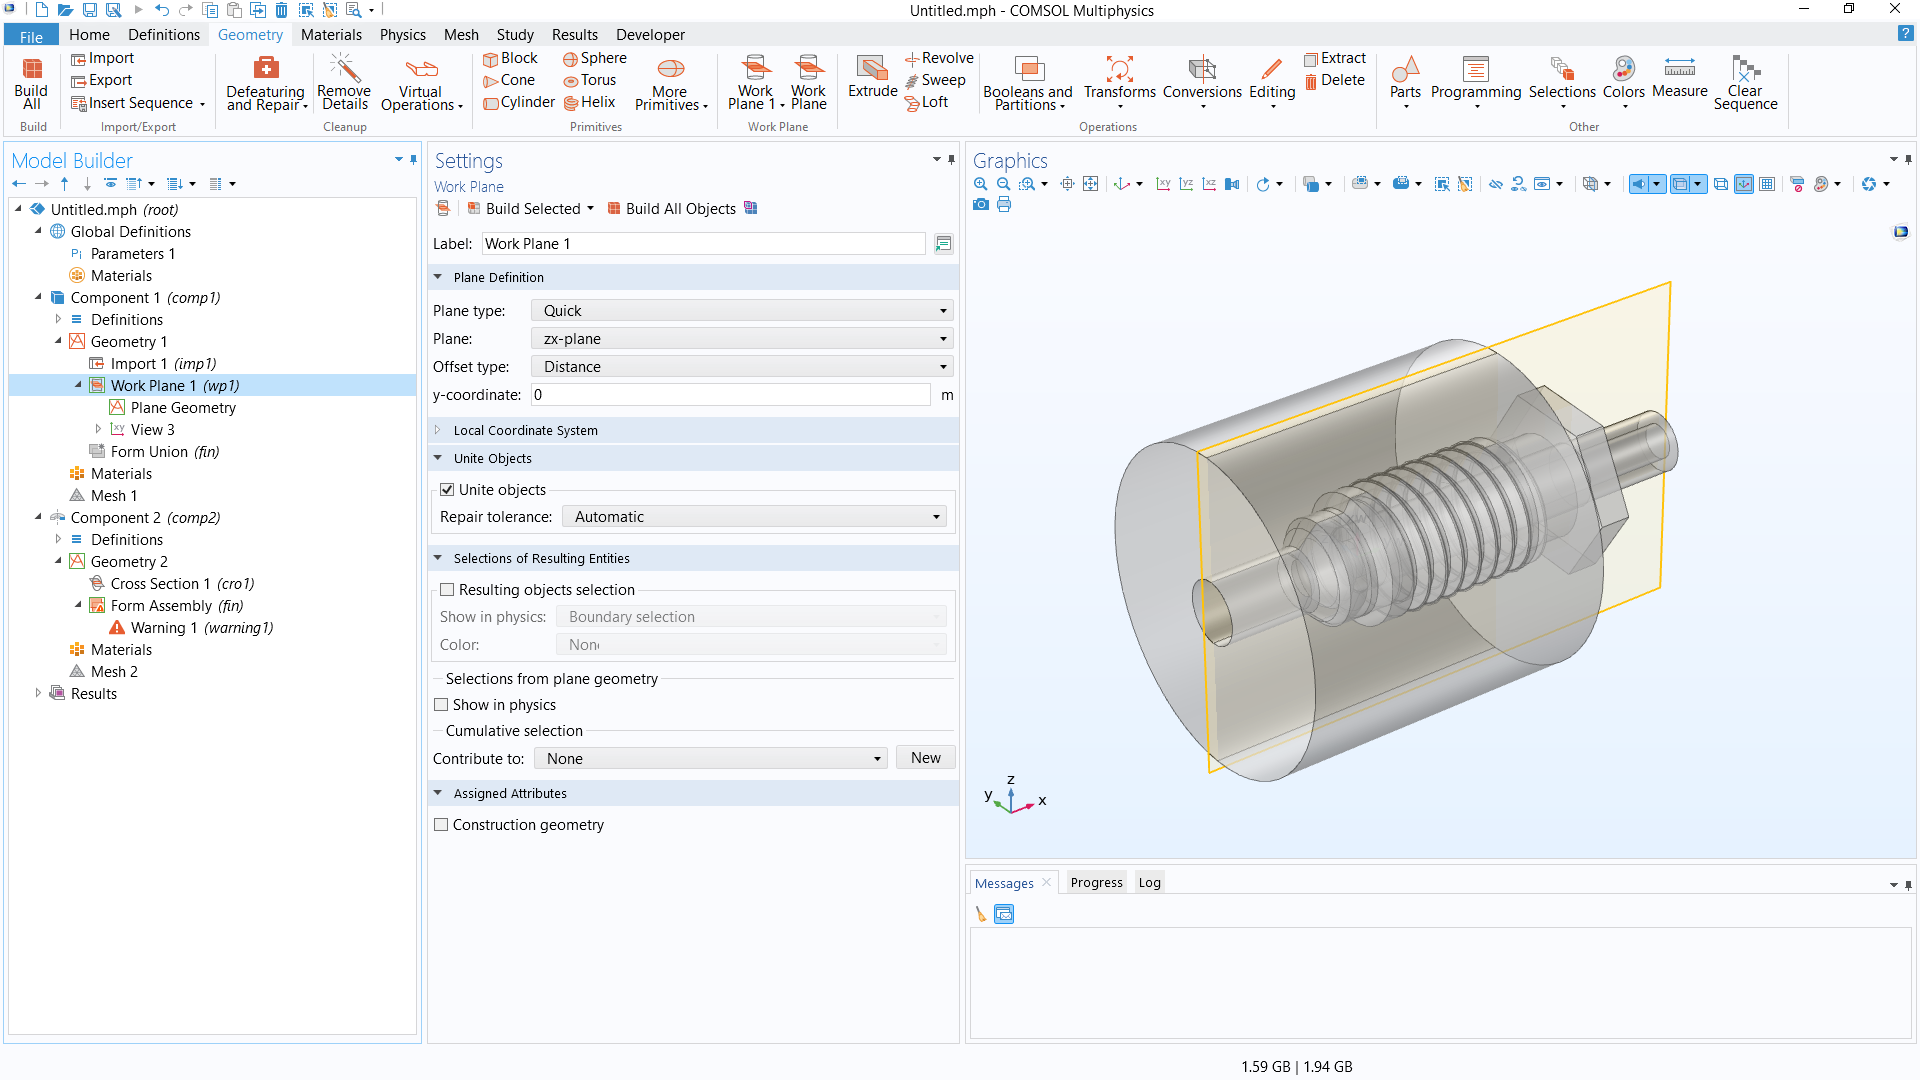Viewport: 1920px width, 1080px height.
Task: Click the Loft operation
Action: point(926,102)
